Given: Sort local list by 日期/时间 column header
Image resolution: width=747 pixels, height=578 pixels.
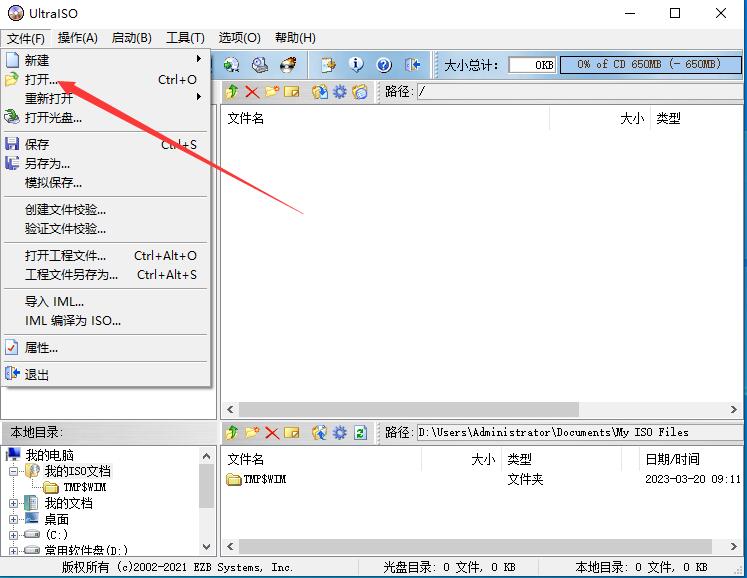Looking at the screenshot, I should [672, 459].
